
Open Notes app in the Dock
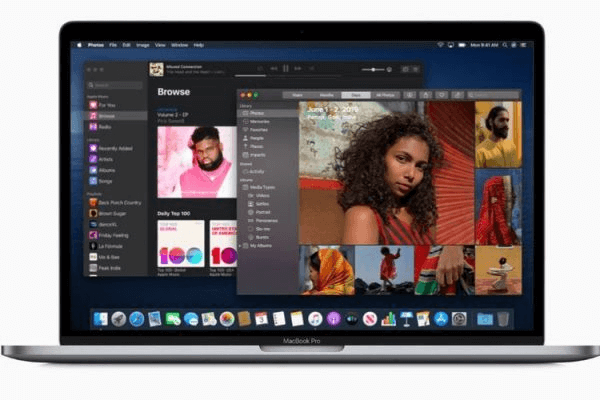297,319
